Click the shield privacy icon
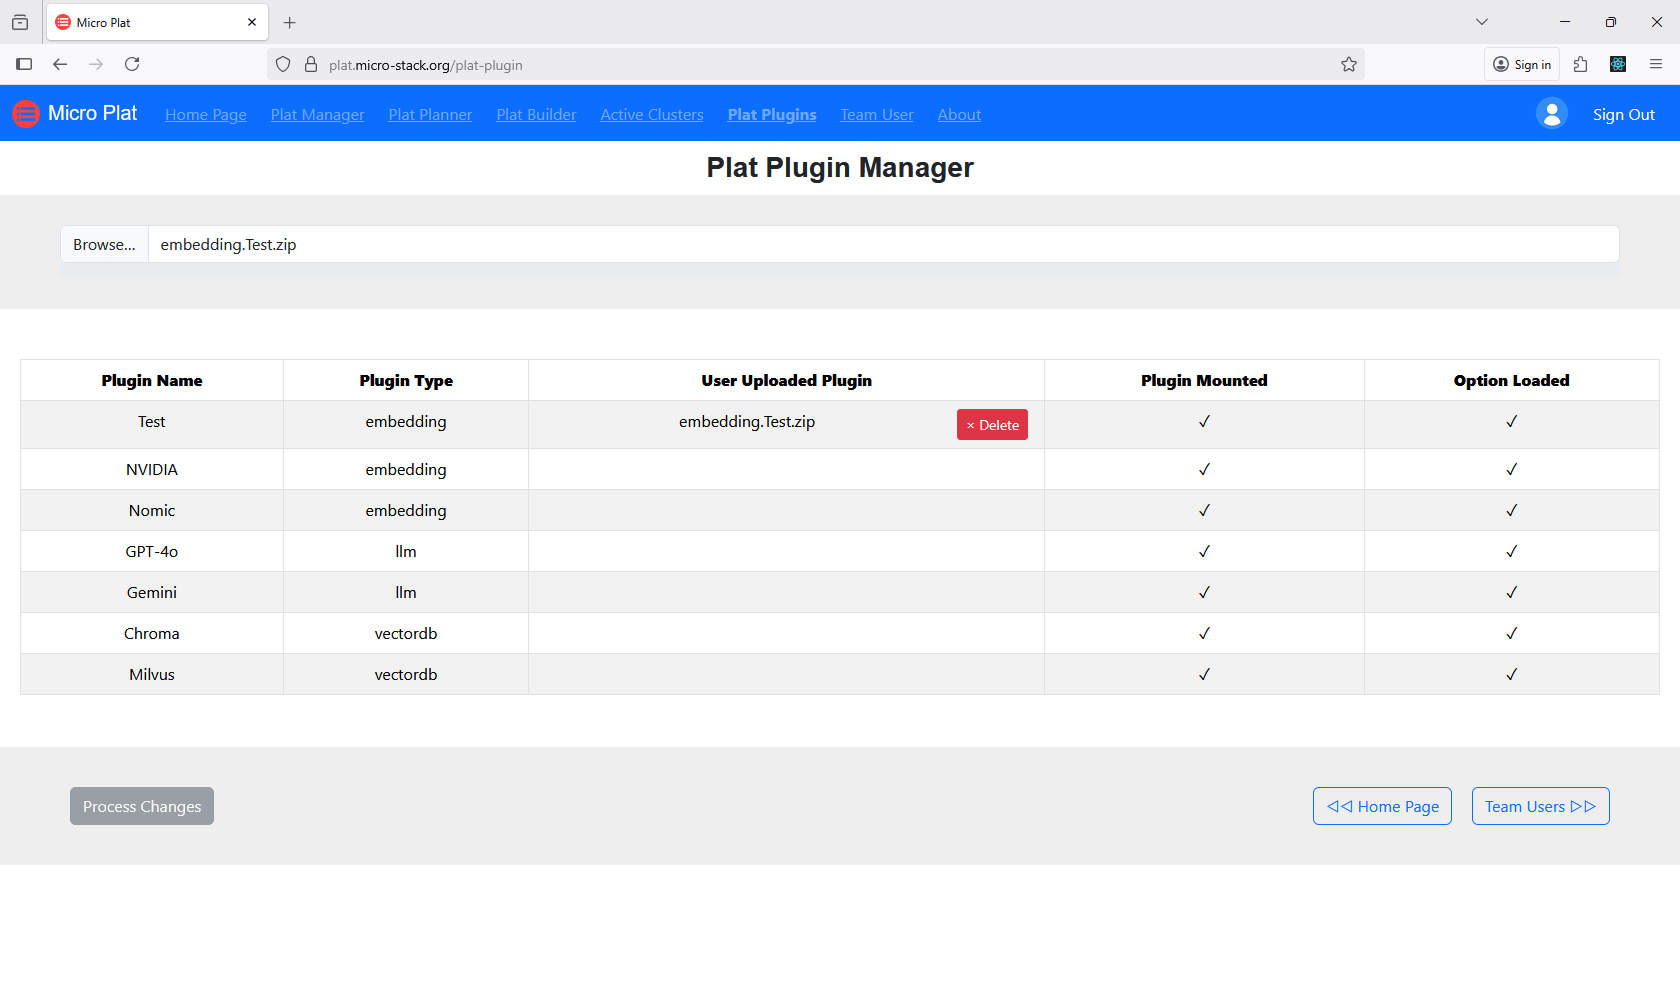 [283, 63]
